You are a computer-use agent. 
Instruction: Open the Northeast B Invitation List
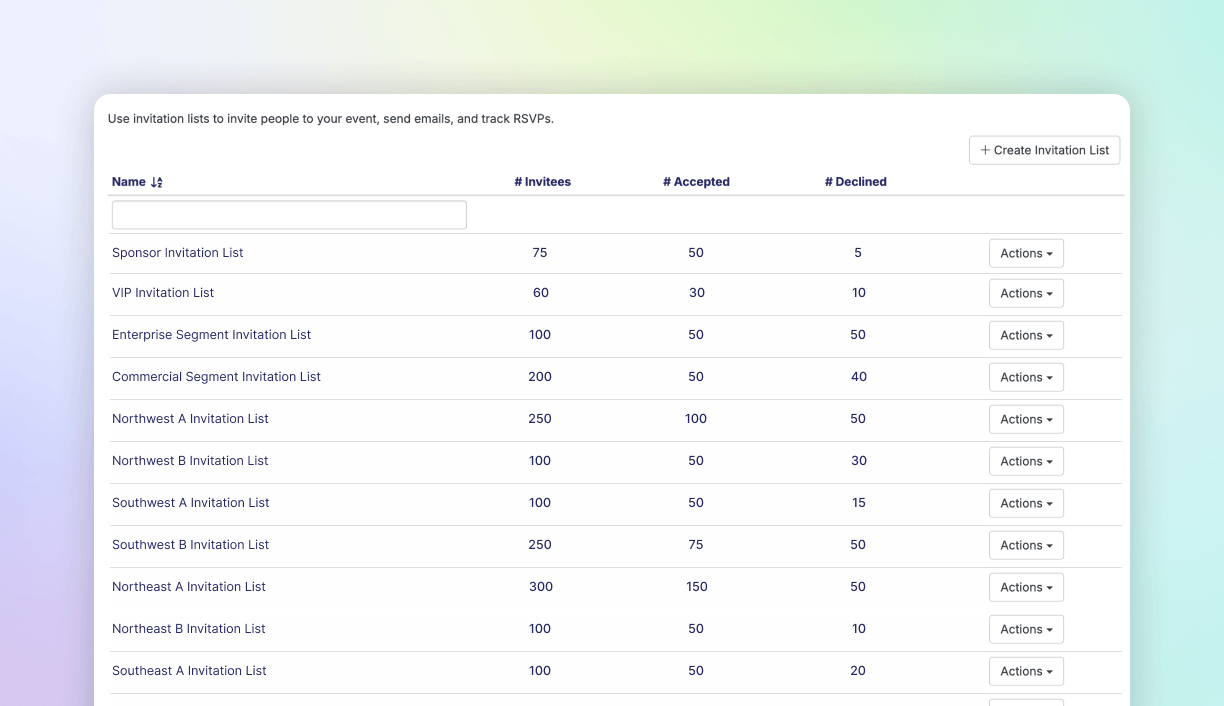coord(189,629)
